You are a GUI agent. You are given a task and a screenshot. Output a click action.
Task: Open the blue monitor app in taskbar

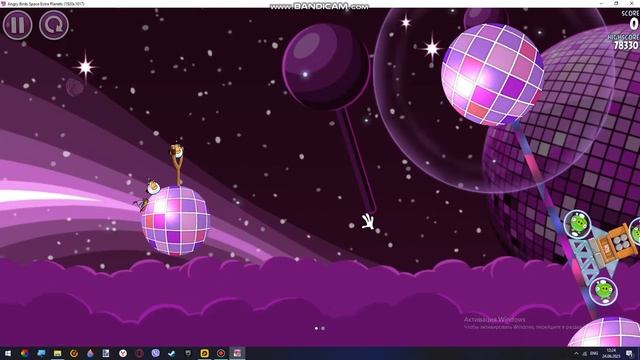(41, 353)
